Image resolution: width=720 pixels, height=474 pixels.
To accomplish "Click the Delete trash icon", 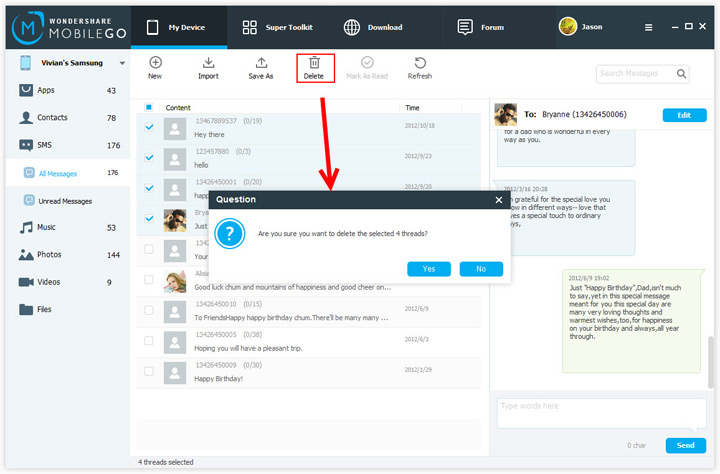I will 314,62.
